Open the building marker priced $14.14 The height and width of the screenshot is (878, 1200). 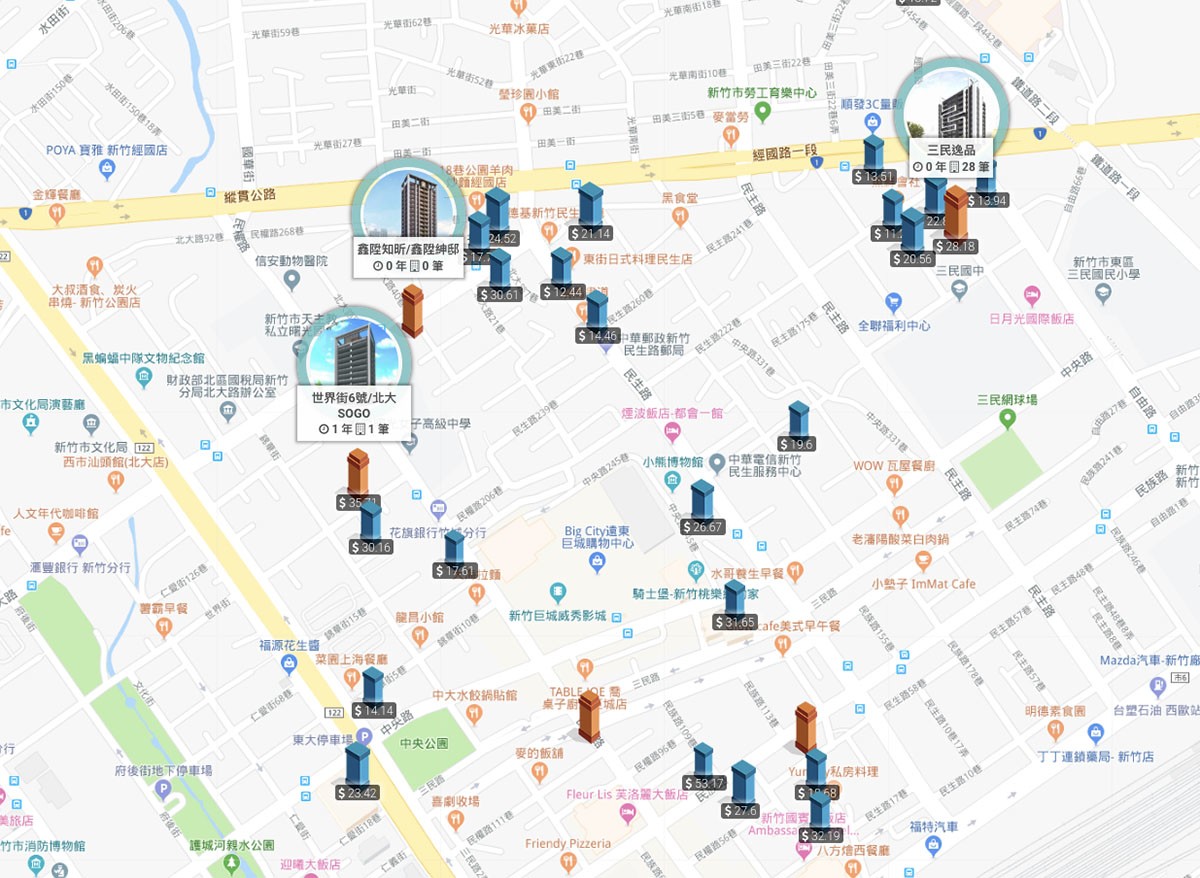pyautogui.click(x=373, y=692)
